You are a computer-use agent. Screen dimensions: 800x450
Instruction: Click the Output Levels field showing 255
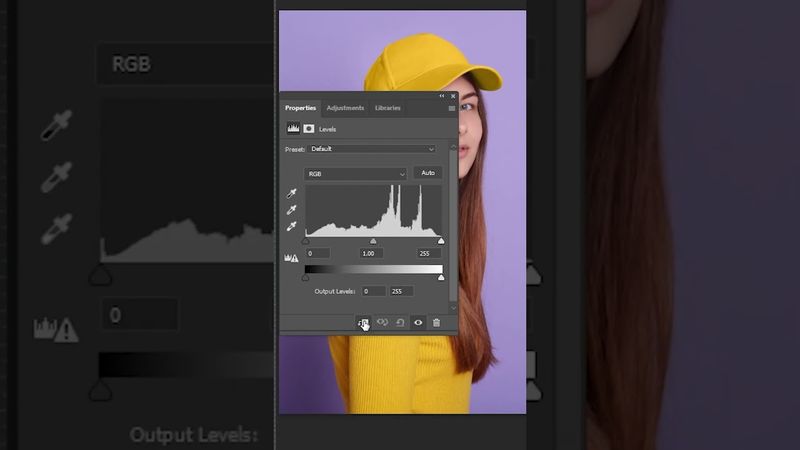pyautogui.click(x=402, y=291)
